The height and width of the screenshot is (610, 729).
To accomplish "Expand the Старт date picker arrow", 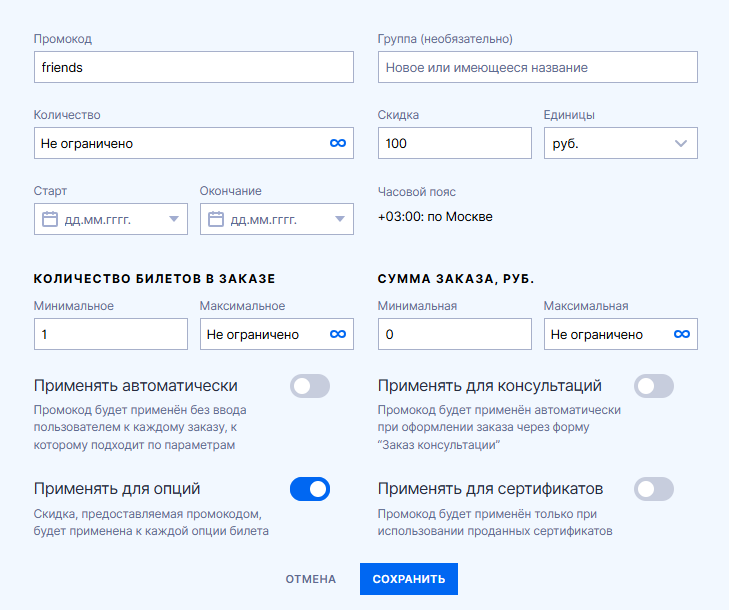I will coord(174,219).
